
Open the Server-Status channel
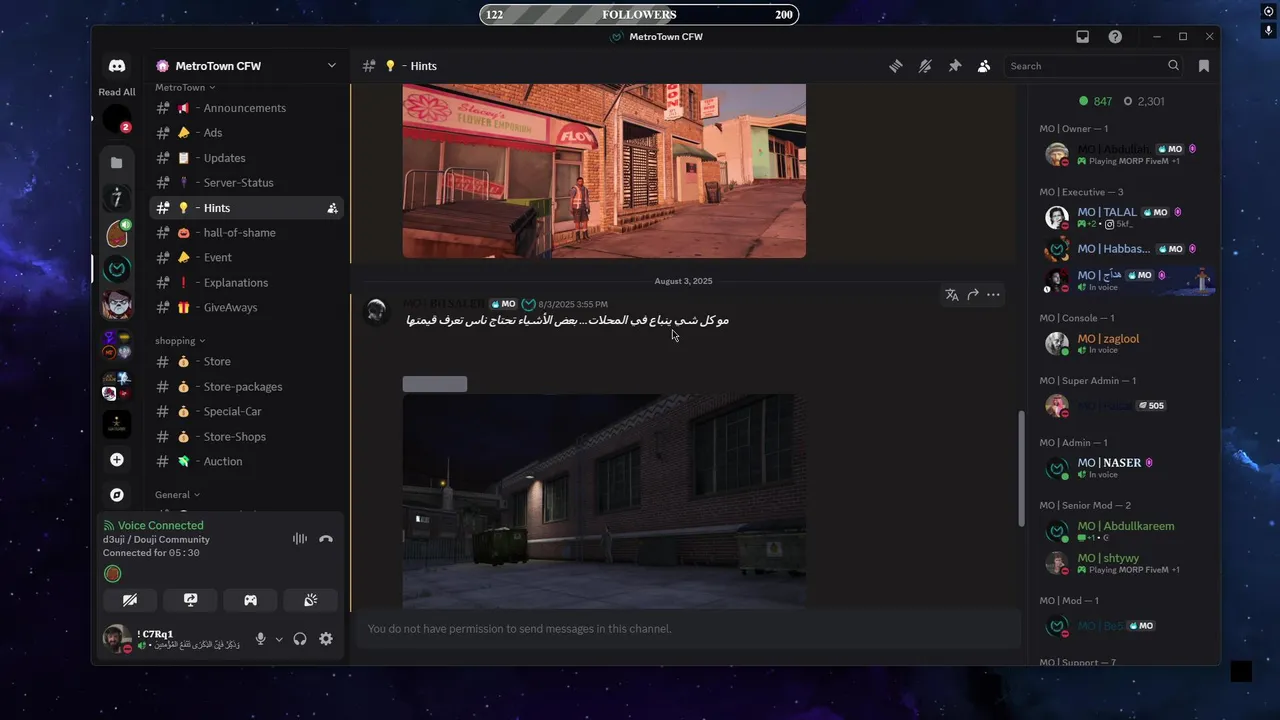point(246,183)
